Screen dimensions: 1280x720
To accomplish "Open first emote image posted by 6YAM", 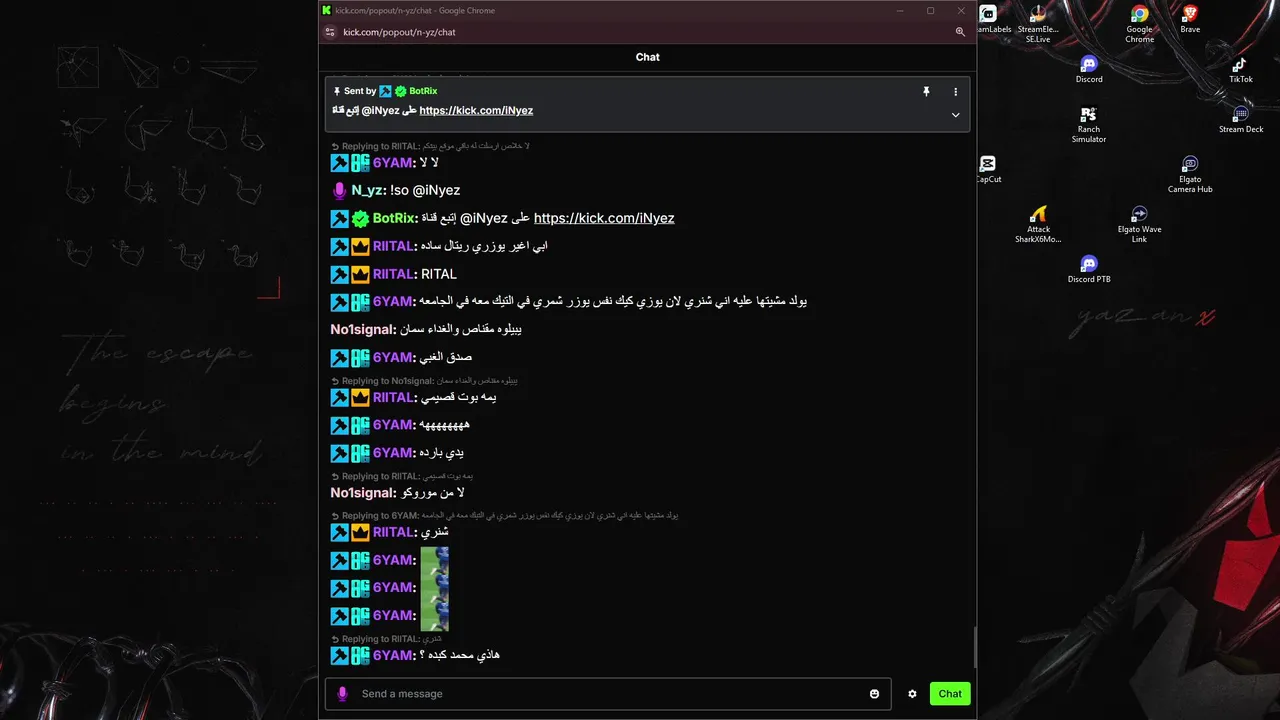I will pos(434,560).
